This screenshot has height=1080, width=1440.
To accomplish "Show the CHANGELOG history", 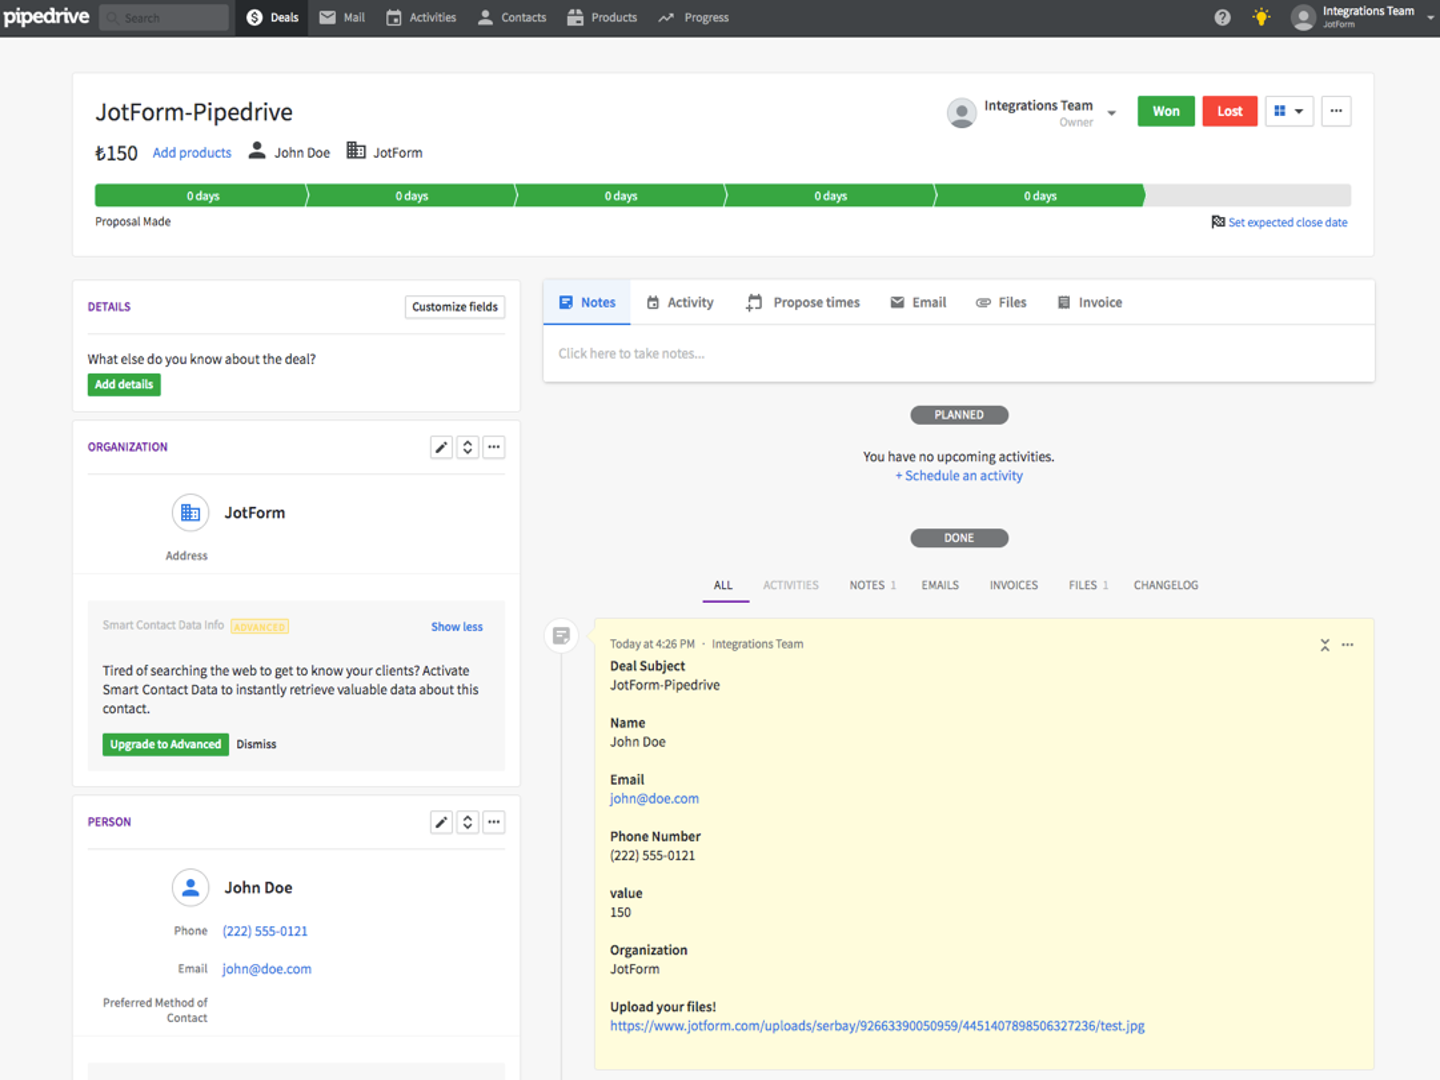I will (1166, 586).
